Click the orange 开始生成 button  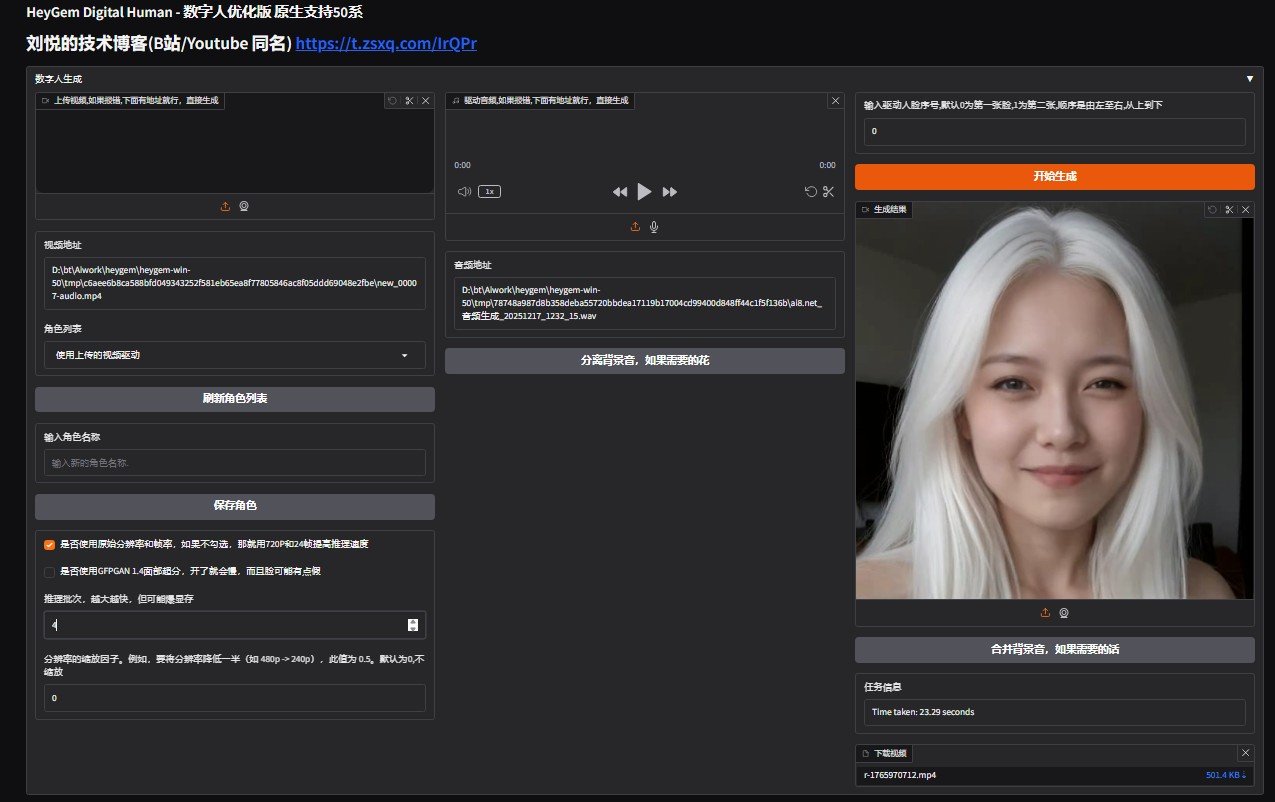pyautogui.click(x=1054, y=177)
